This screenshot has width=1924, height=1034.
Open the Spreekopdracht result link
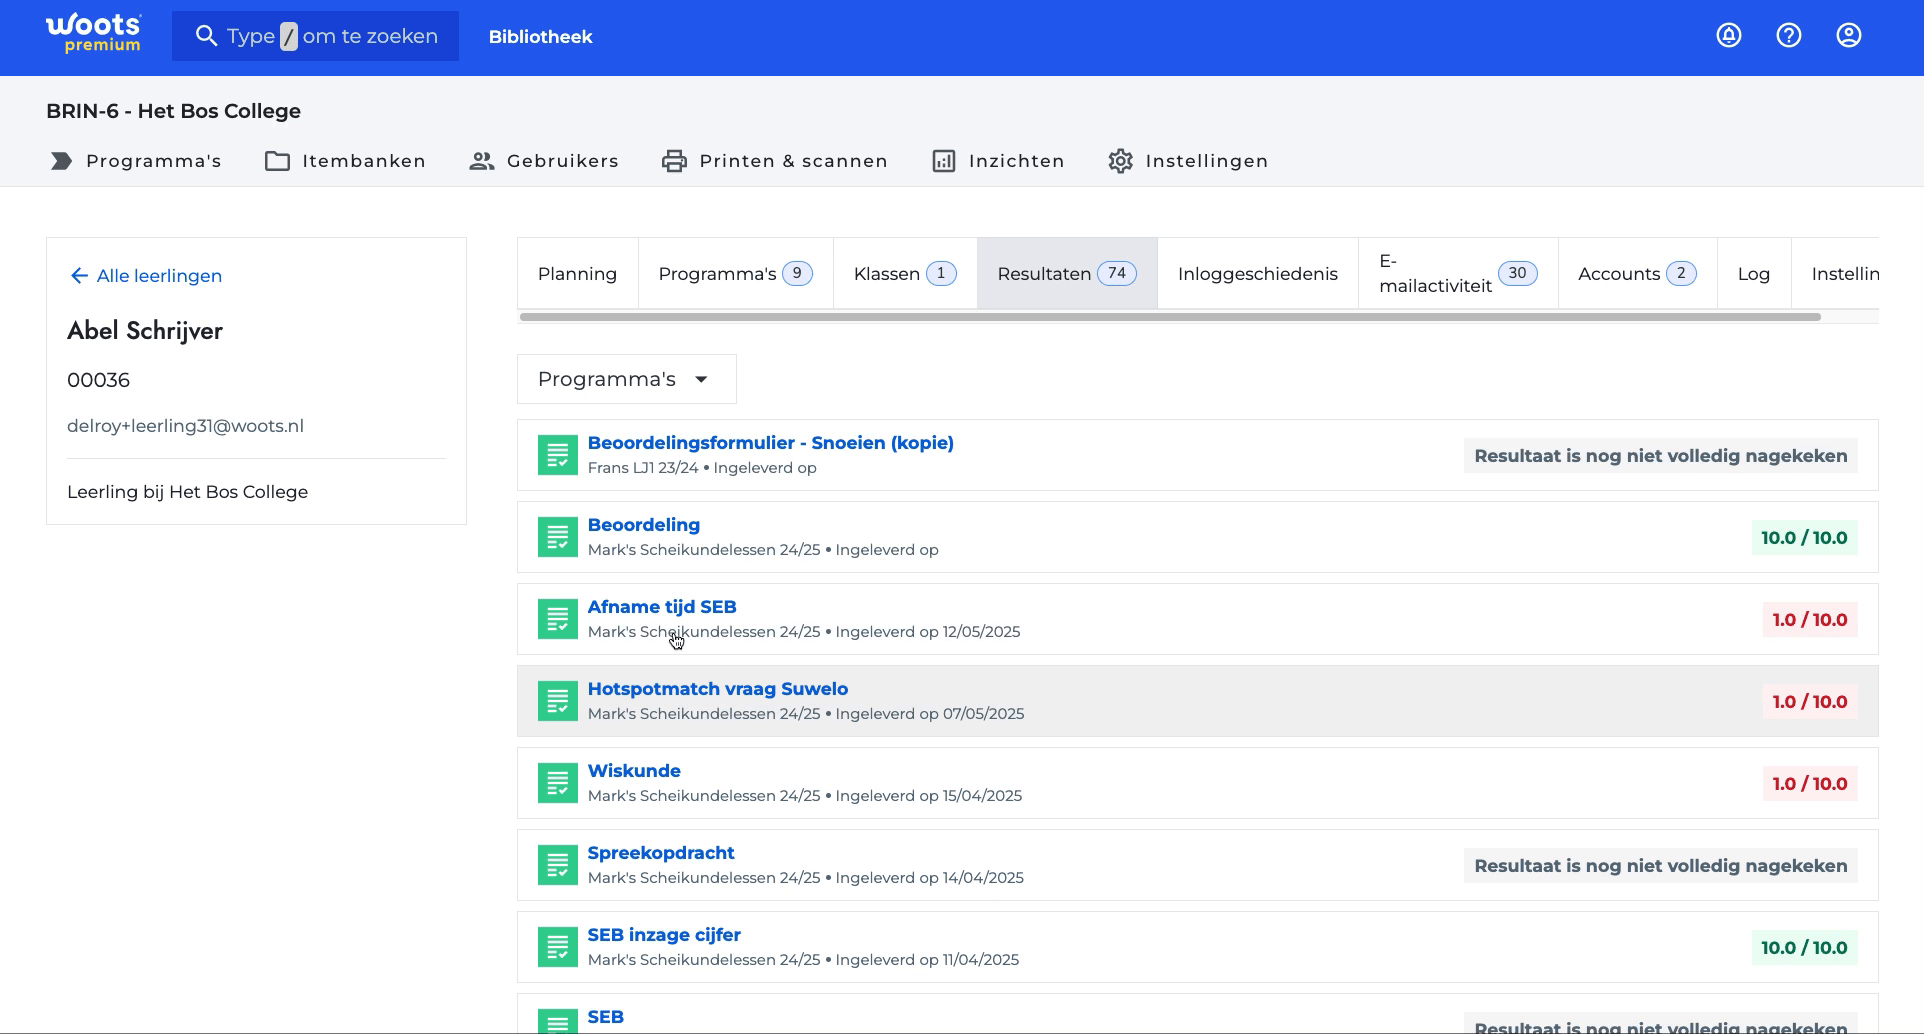point(661,853)
